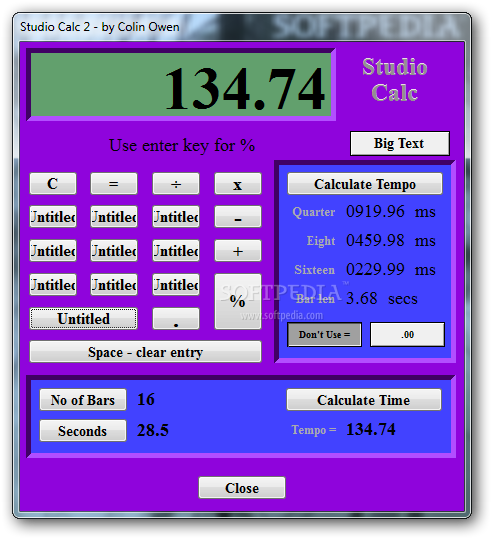Click the Quarter value 0919.96 ms
The width and height of the screenshot is (492, 539).
pyautogui.click(x=391, y=211)
